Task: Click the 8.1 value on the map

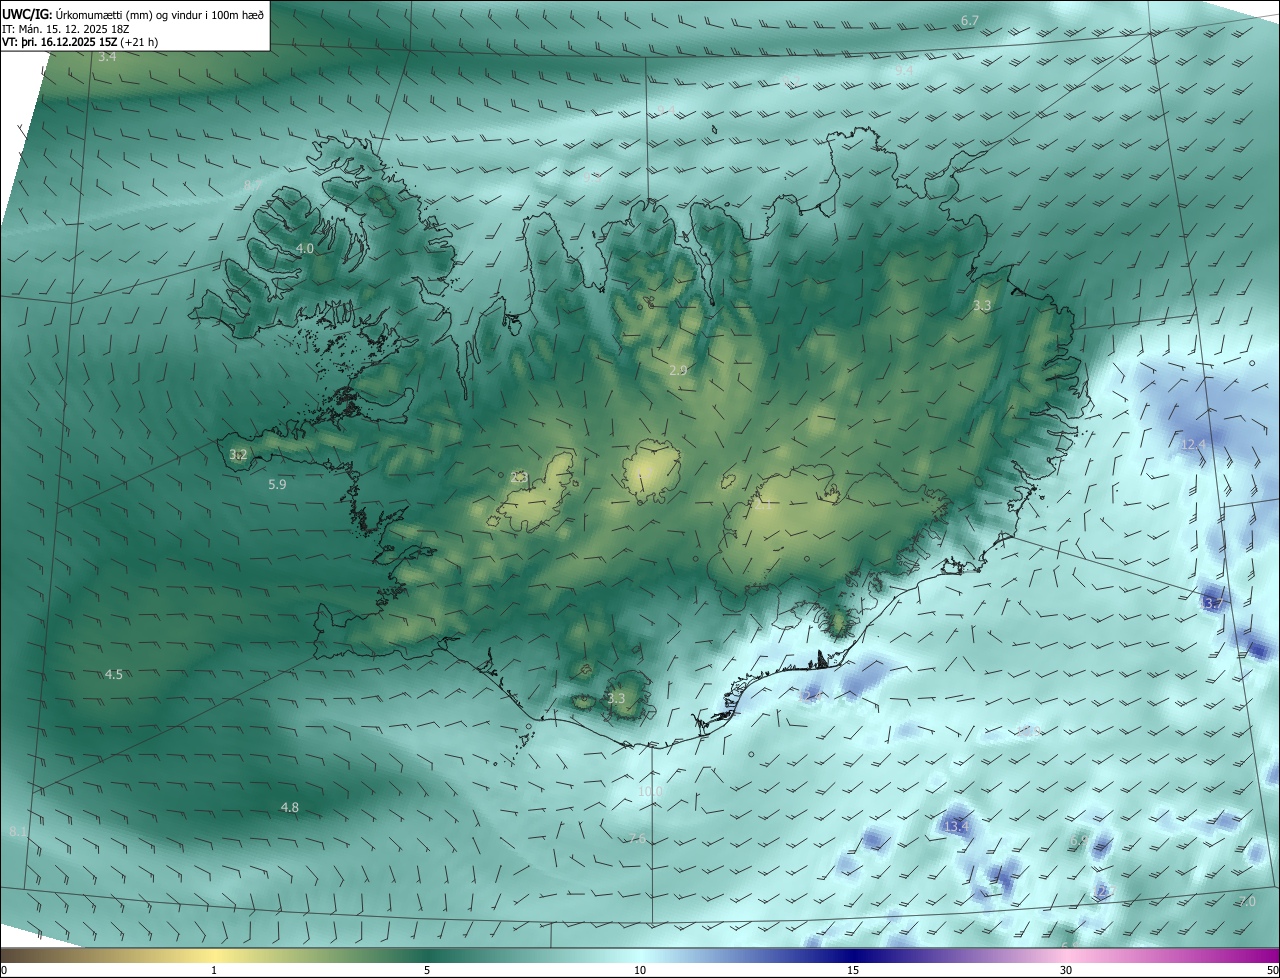Action: tap(18, 832)
